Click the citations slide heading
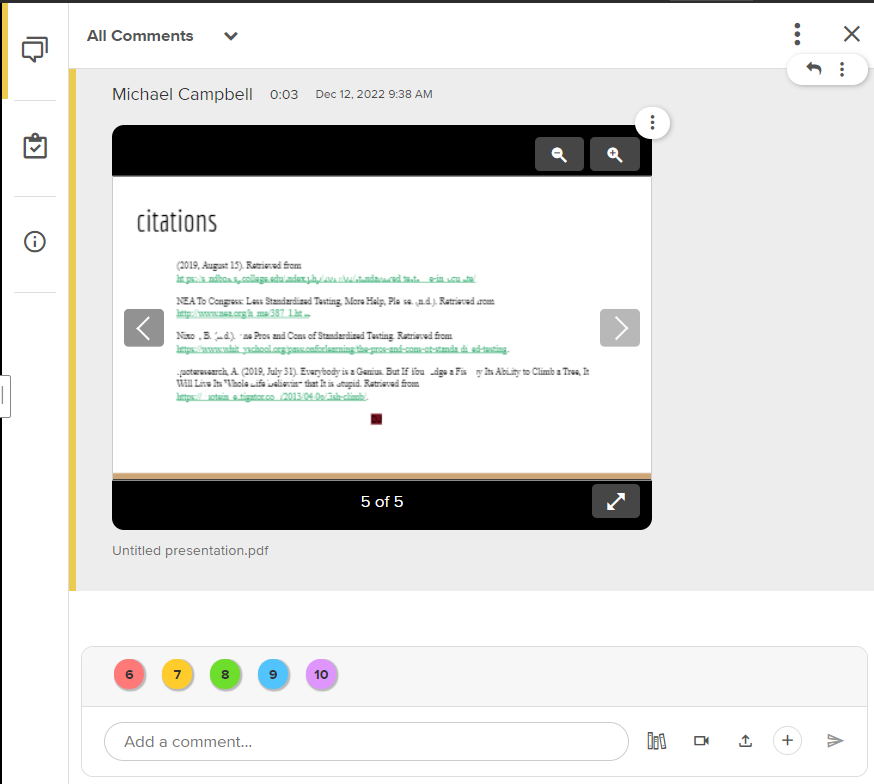The image size is (874, 784). coord(177,222)
